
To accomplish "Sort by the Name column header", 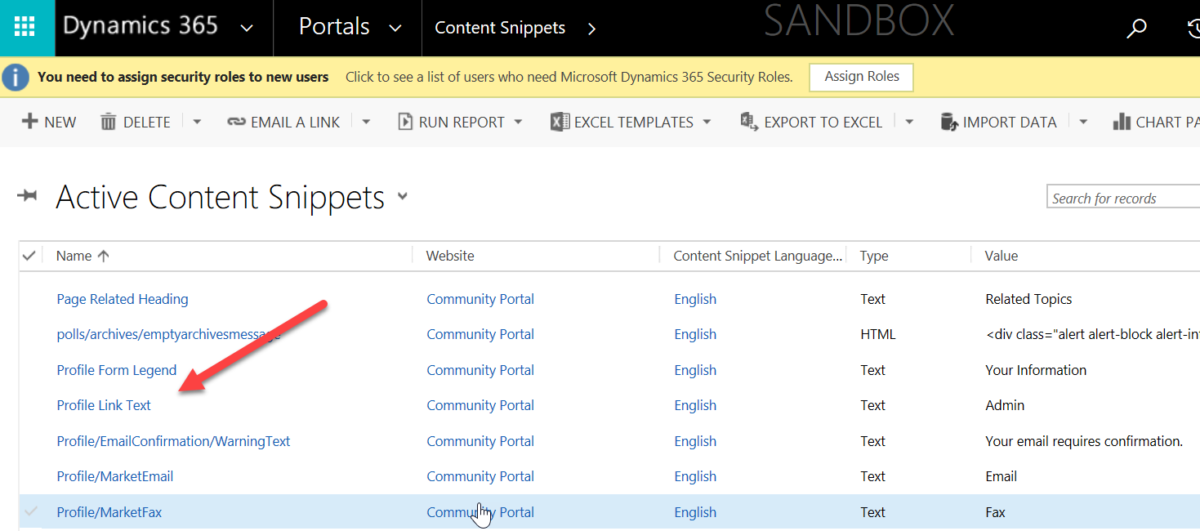I will coord(74,256).
